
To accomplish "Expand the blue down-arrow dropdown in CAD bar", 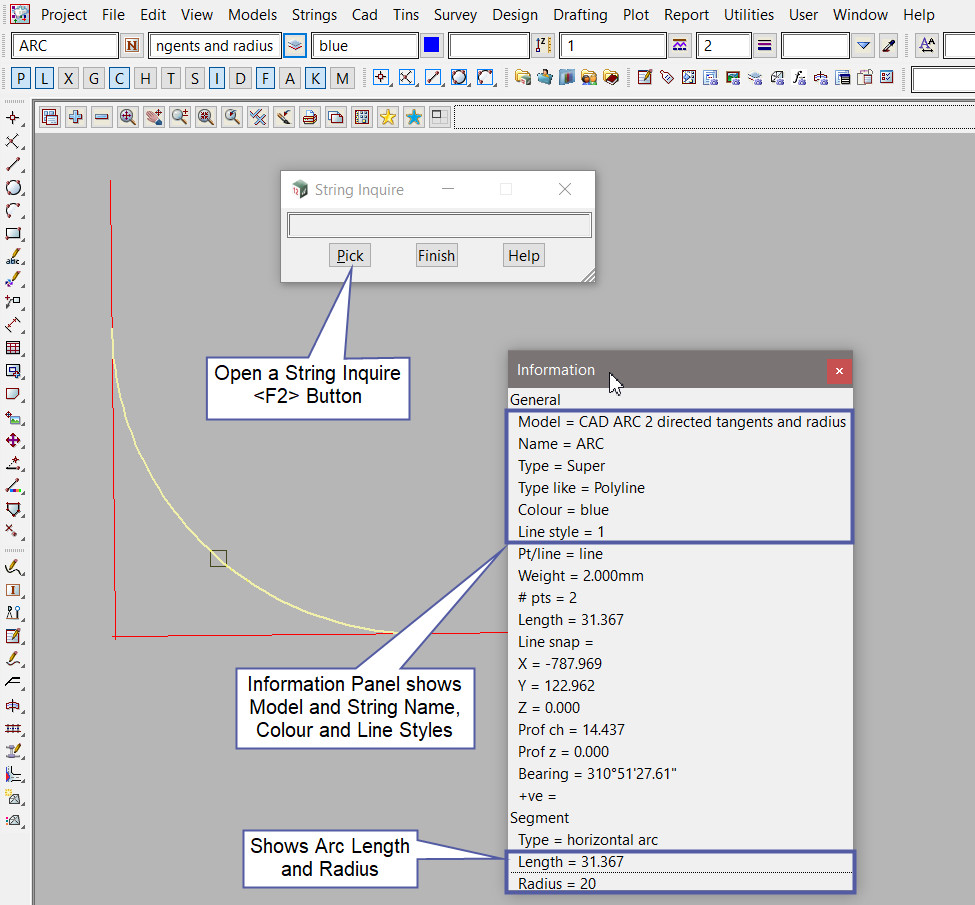I will [864, 46].
